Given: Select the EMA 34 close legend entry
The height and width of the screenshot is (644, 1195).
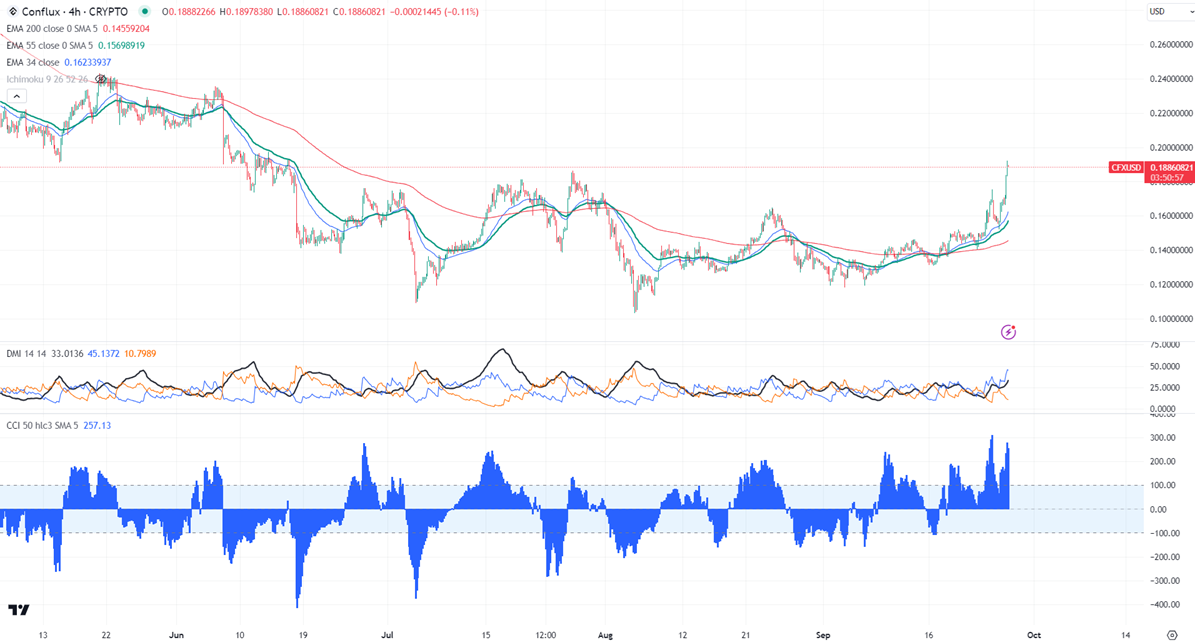Looking at the screenshot, I should click(33, 62).
